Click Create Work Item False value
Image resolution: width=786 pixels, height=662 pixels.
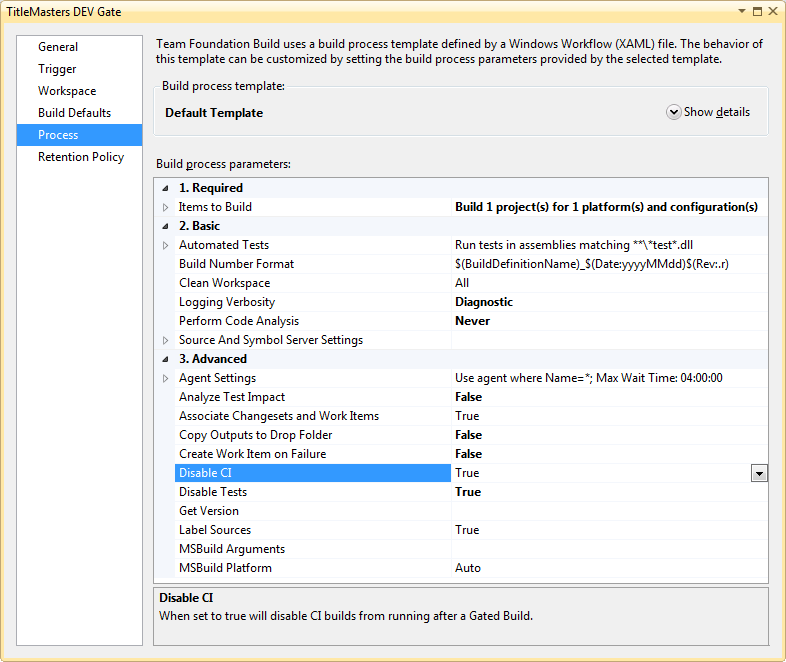[x=468, y=455]
